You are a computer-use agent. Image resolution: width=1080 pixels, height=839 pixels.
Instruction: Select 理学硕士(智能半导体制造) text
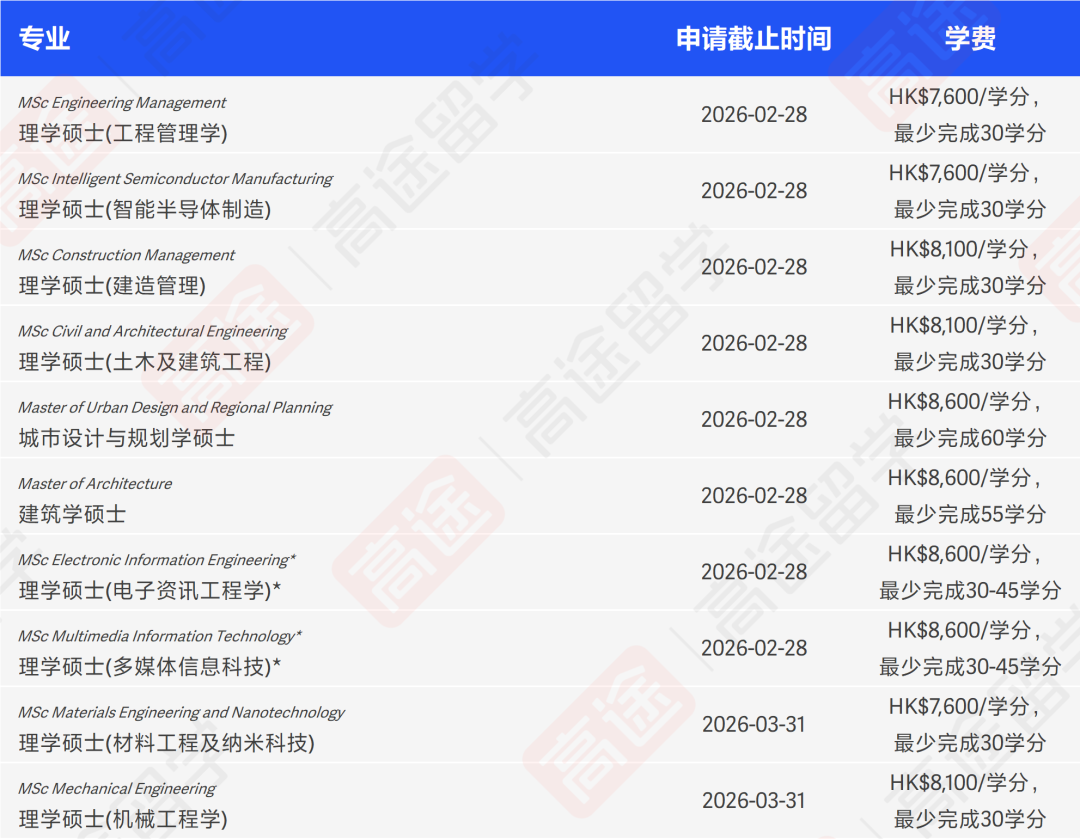click(145, 209)
